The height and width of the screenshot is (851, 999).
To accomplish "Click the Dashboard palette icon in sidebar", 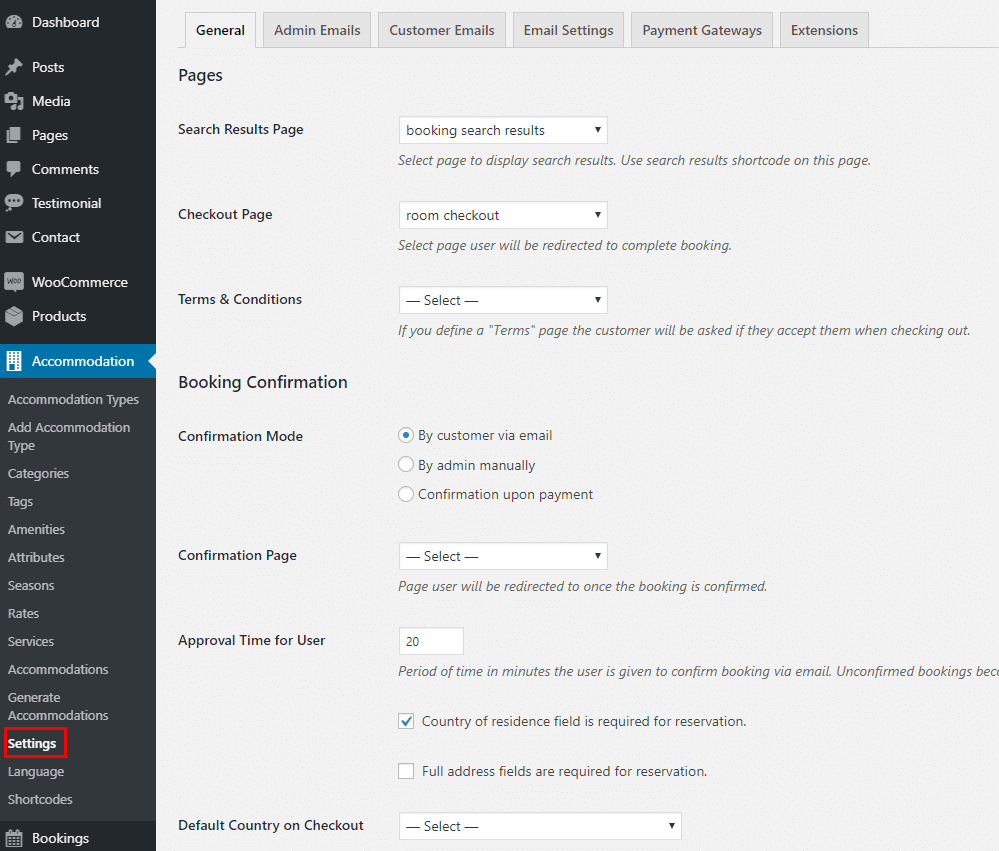I will point(14,22).
